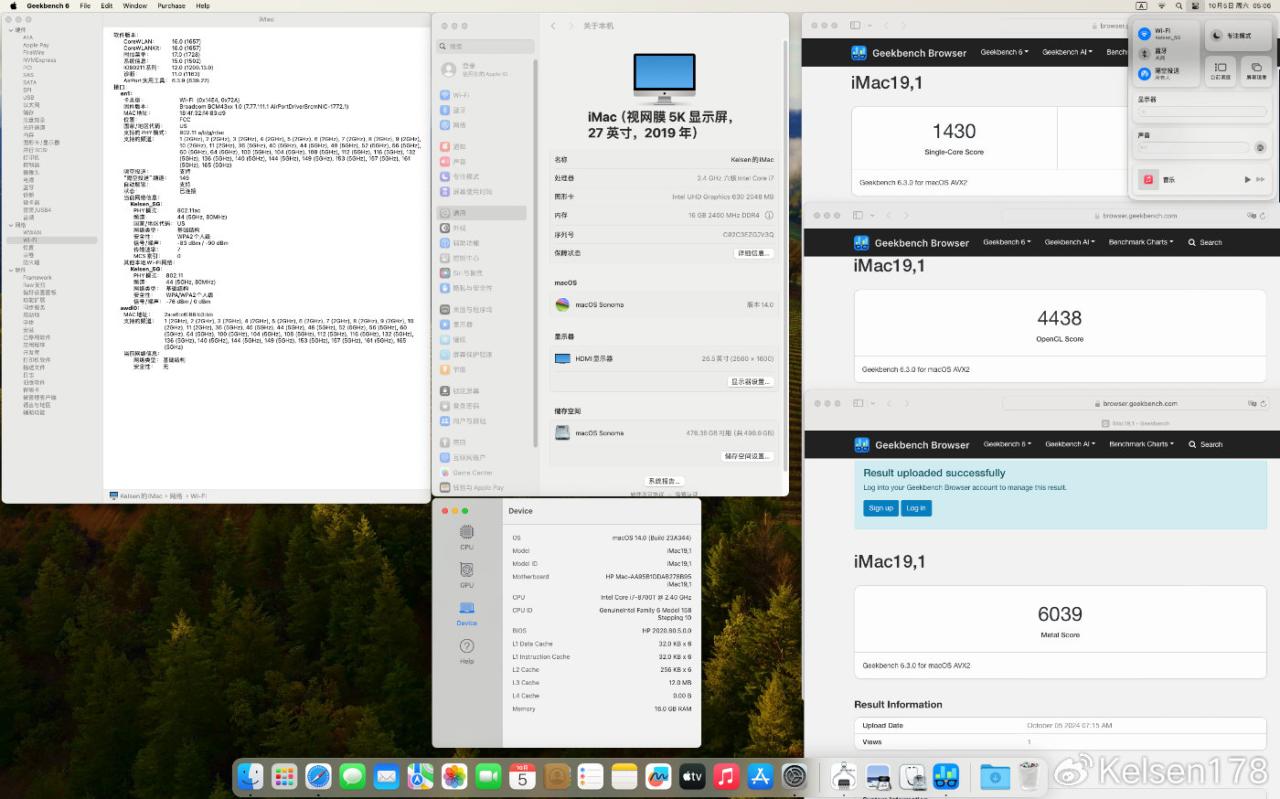Open the Help menu in the menu bar
This screenshot has height=799, width=1280.
[x=203, y=5]
